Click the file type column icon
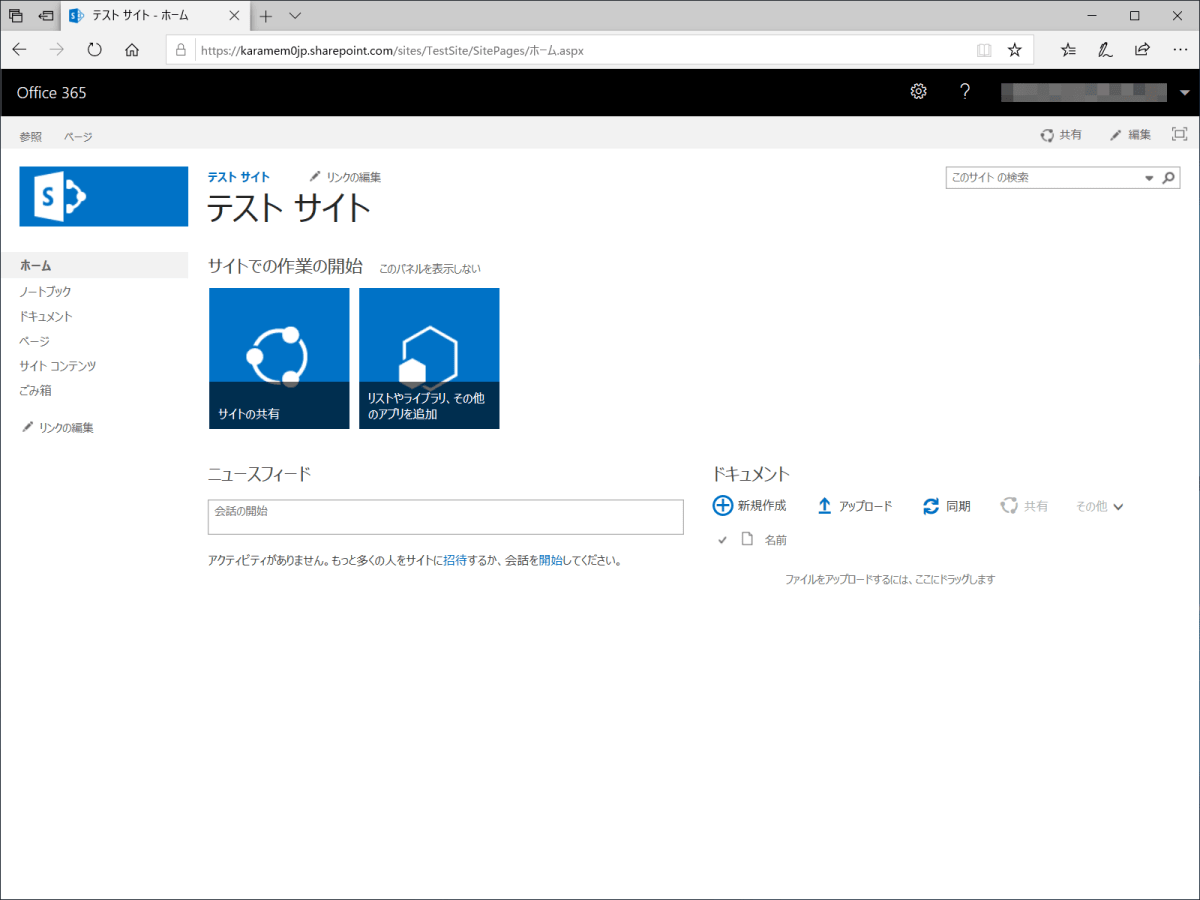Image resolution: width=1200 pixels, height=900 pixels. pos(746,539)
